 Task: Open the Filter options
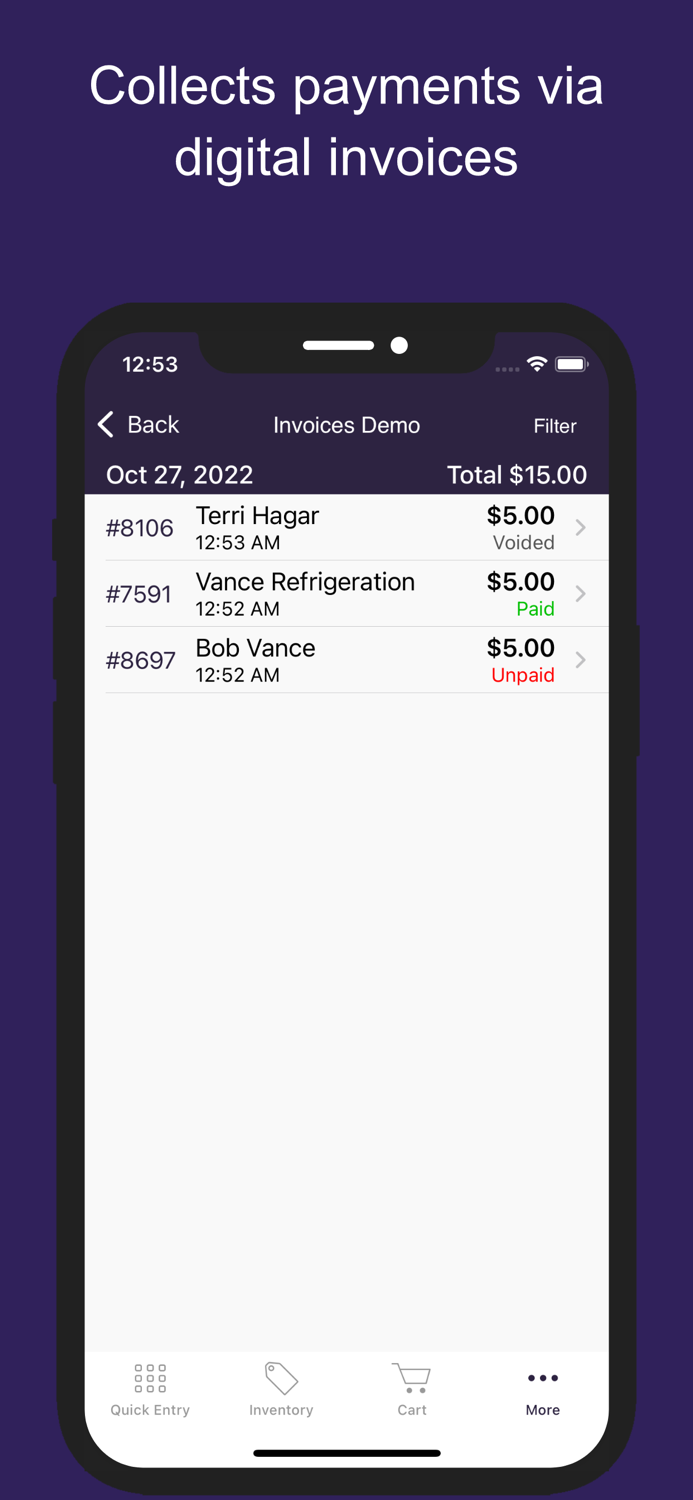tap(555, 426)
